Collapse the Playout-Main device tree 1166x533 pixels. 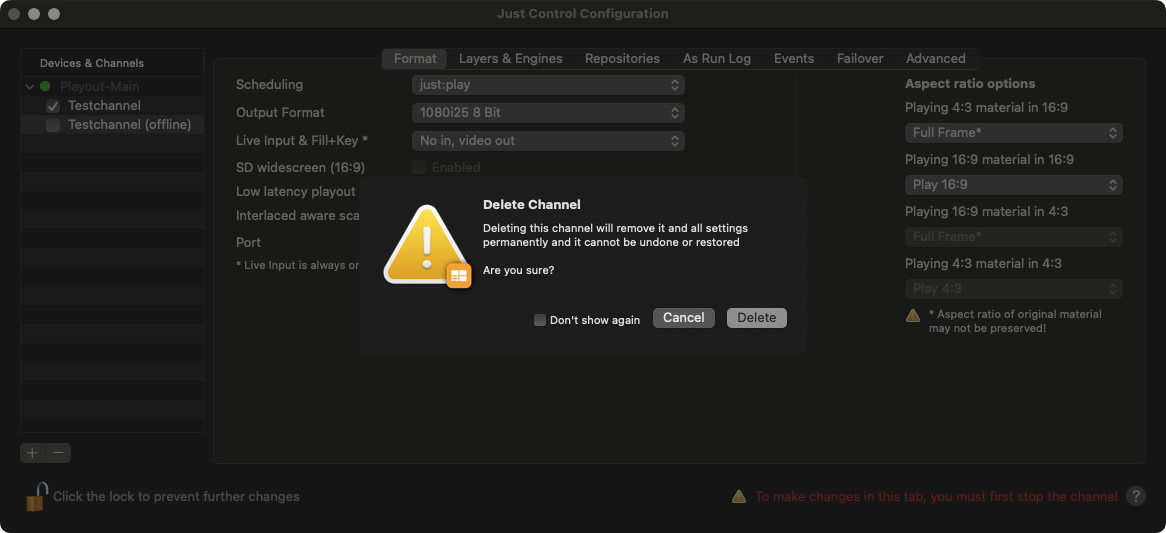point(30,86)
